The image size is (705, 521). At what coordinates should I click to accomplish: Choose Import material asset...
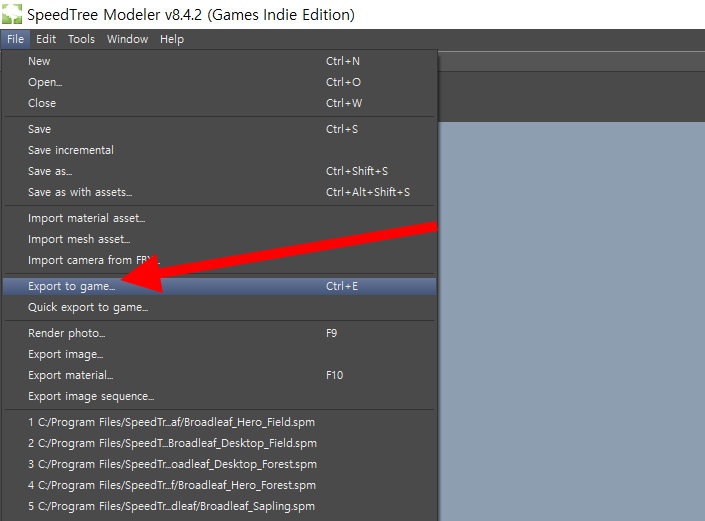click(x=219, y=218)
